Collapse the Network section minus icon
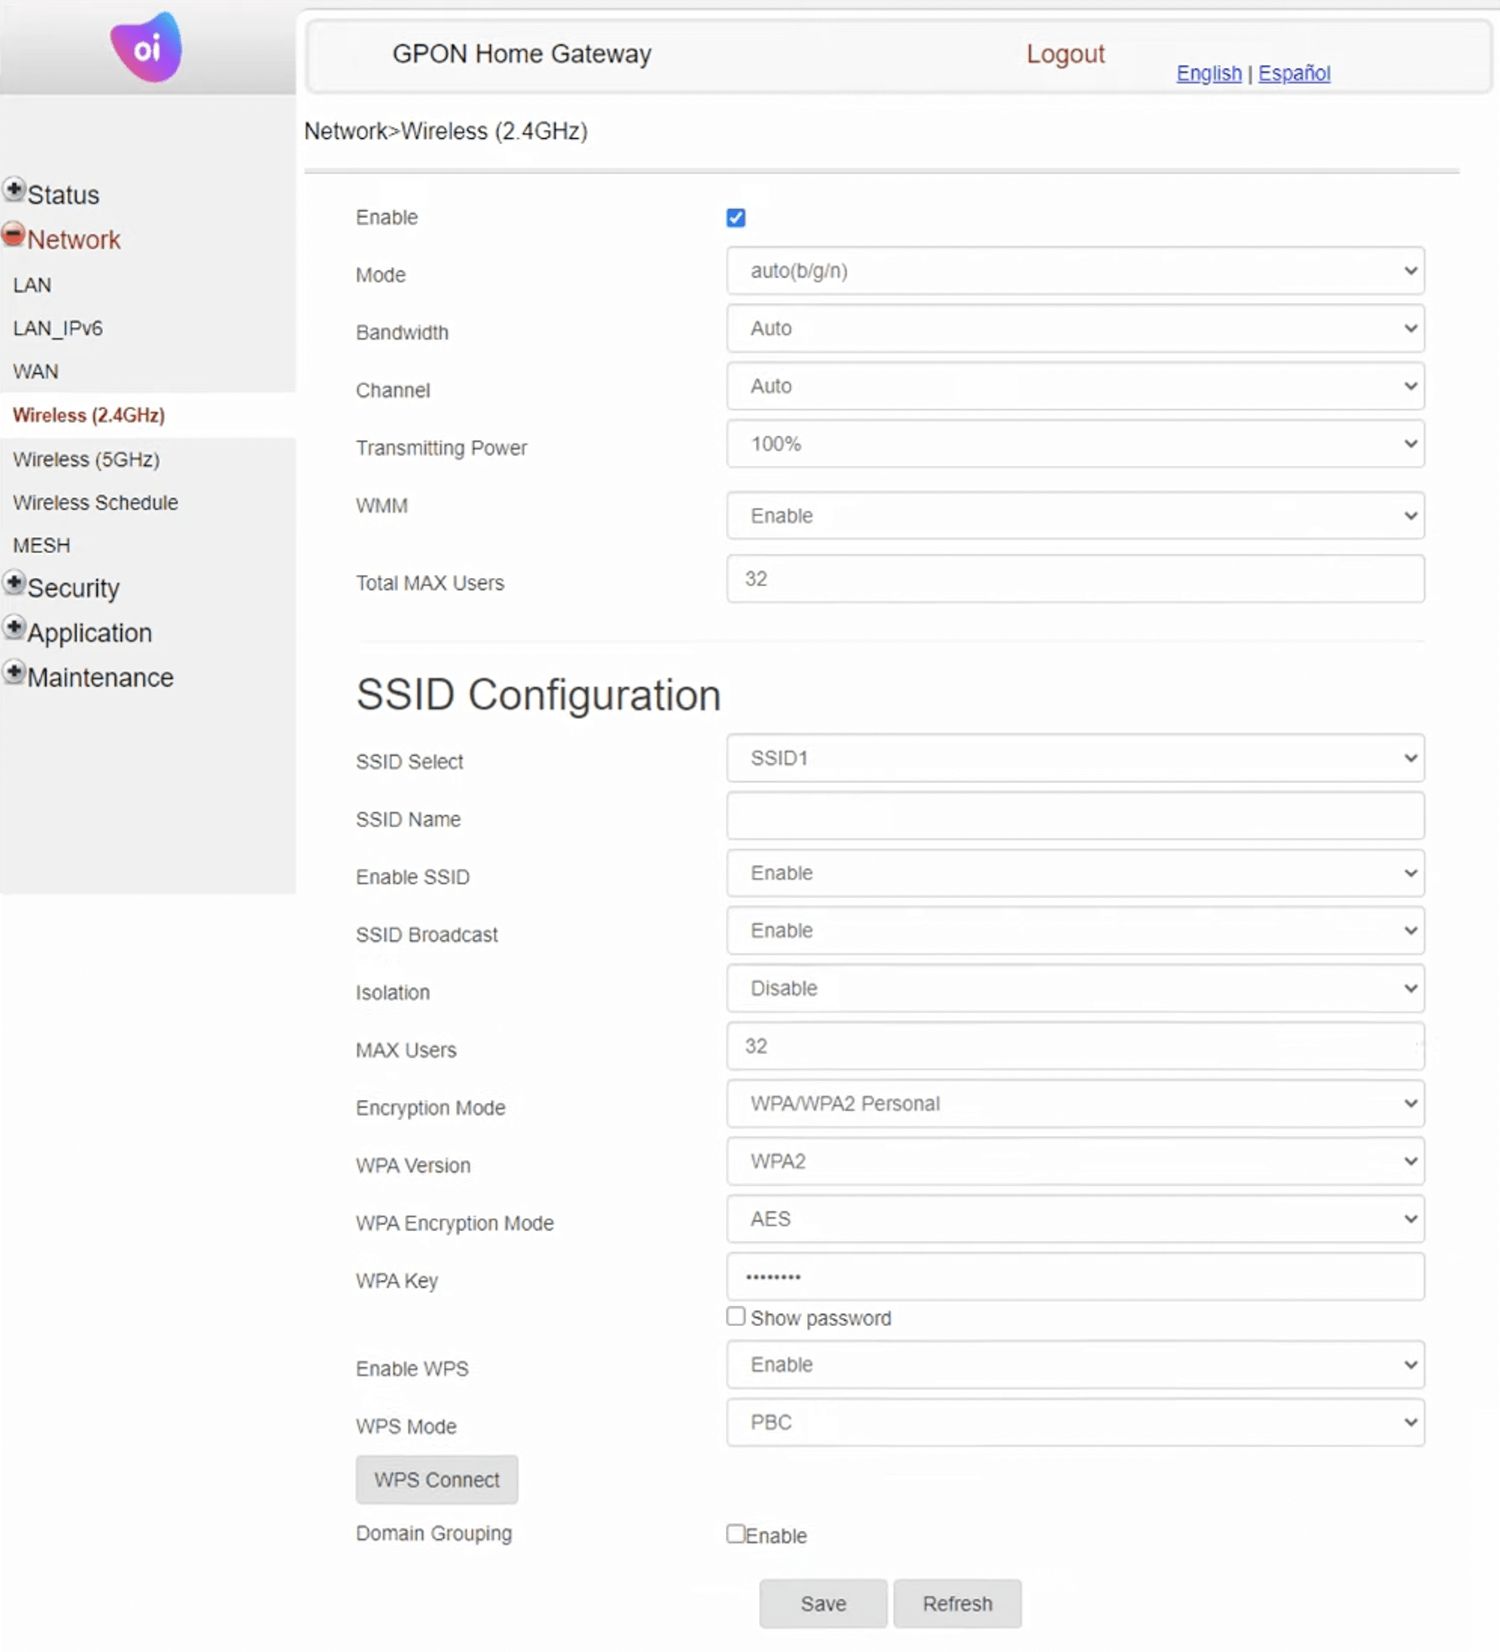 tap(14, 235)
